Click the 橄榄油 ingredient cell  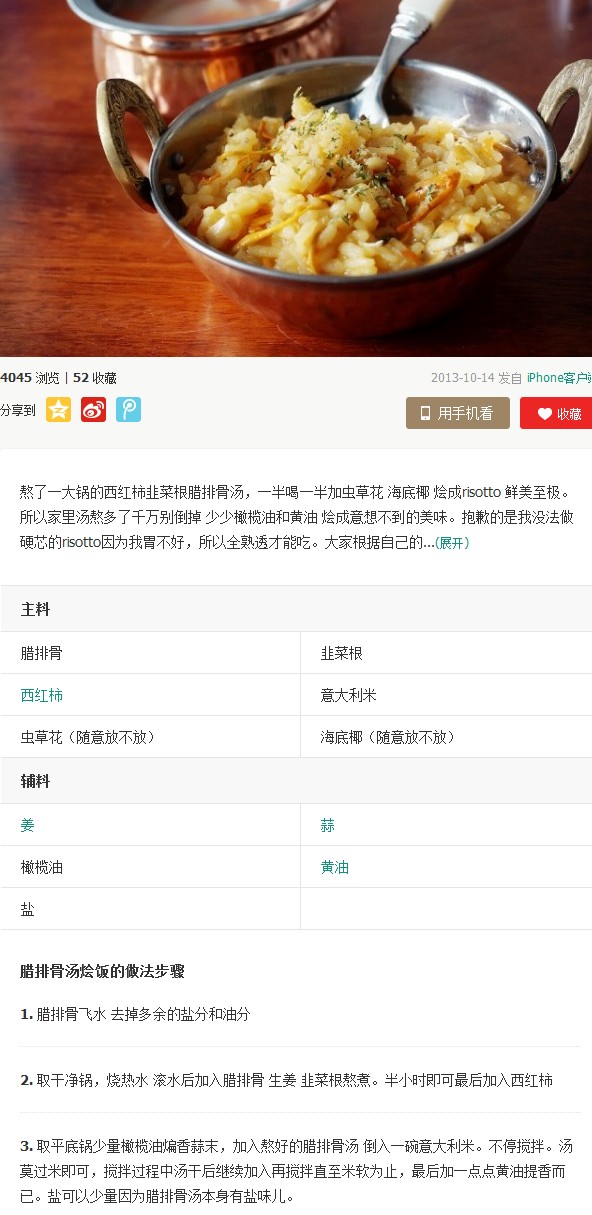point(150,867)
